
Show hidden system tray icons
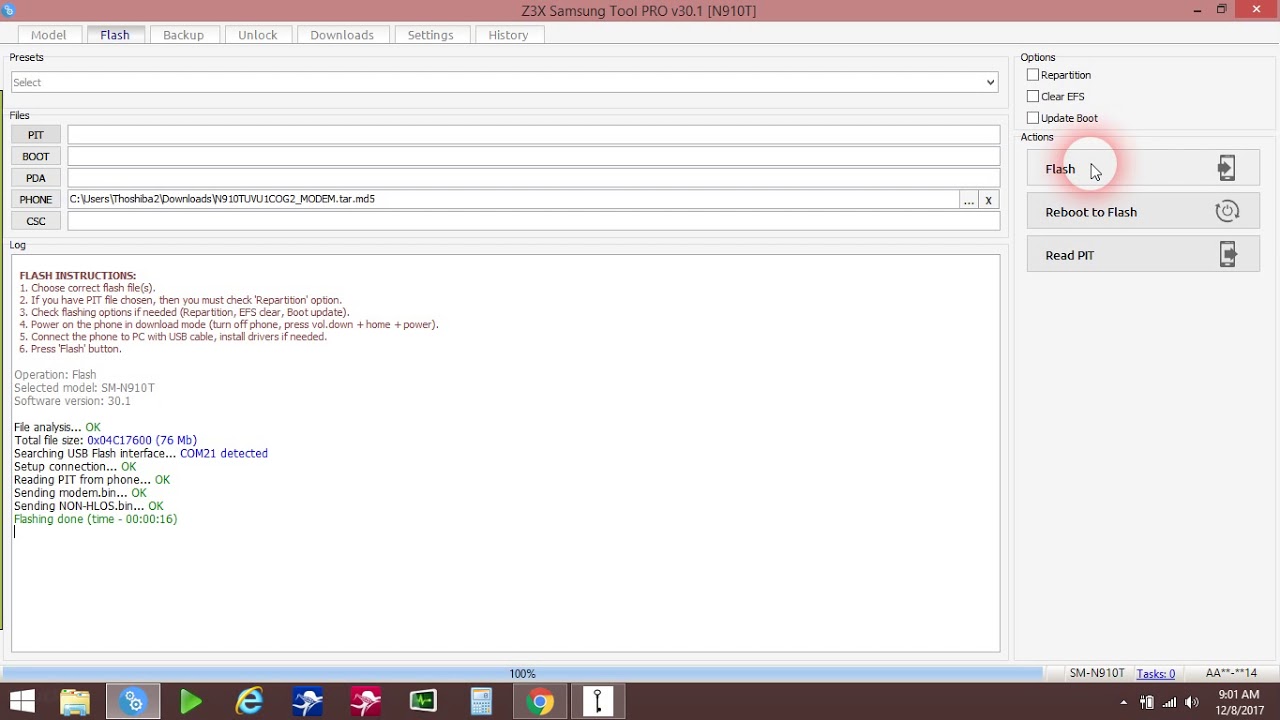[x=1123, y=702]
